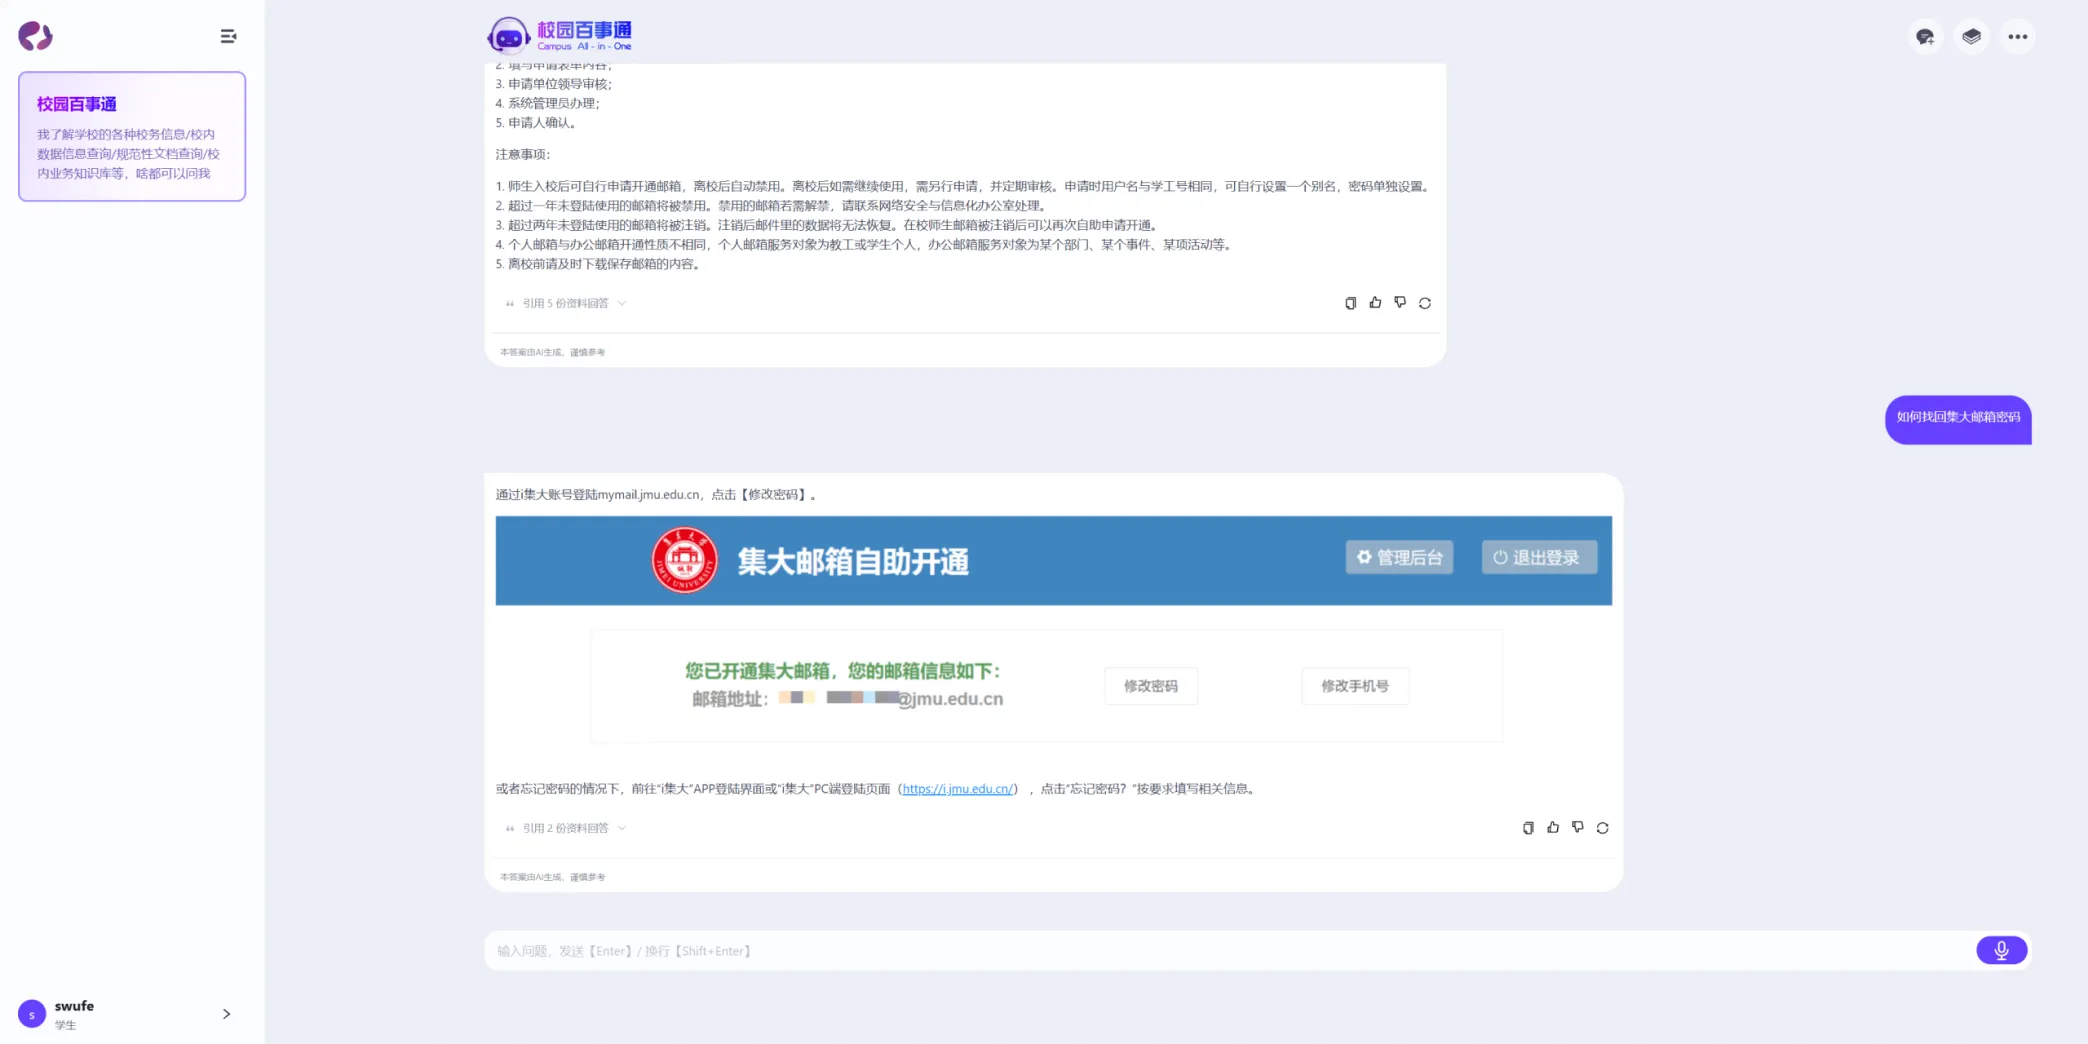Expand the '引用 2 份资料回答' references
Screen dimensions: 2088x1044
click(x=567, y=829)
